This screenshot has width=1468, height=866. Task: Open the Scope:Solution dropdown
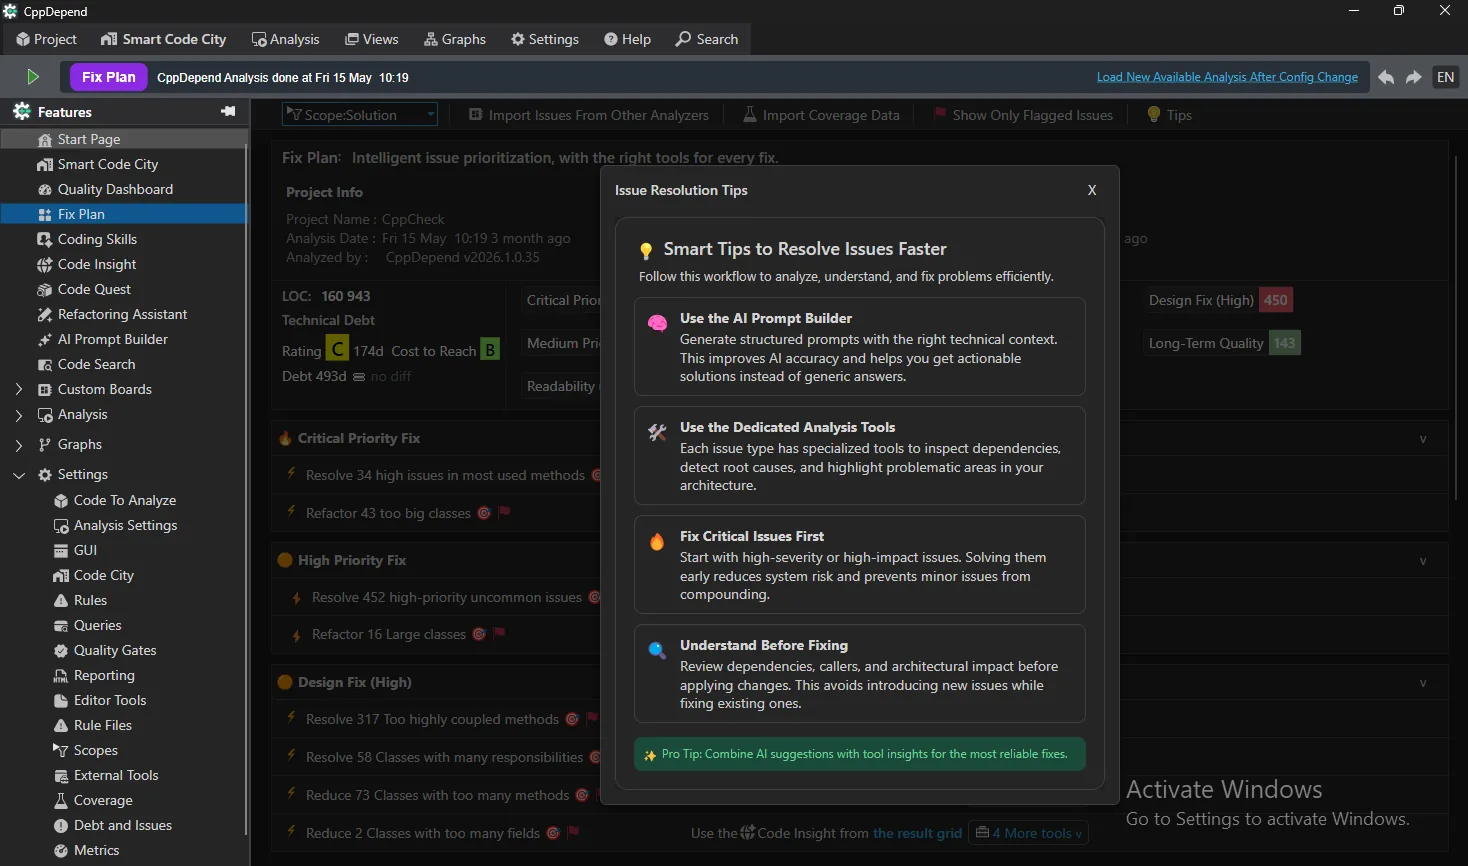(x=360, y=115)
